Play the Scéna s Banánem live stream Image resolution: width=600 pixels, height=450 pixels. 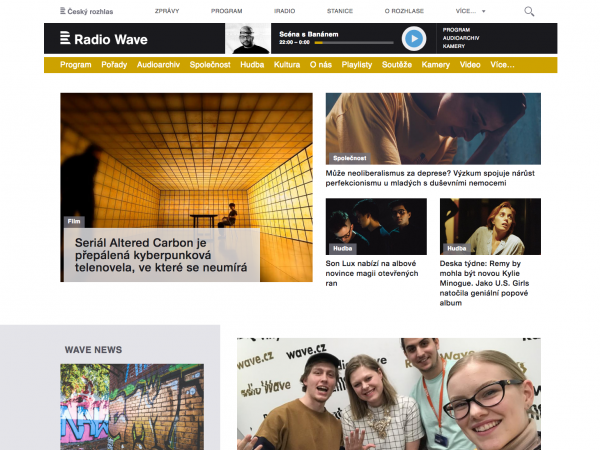tap(414, 39)
